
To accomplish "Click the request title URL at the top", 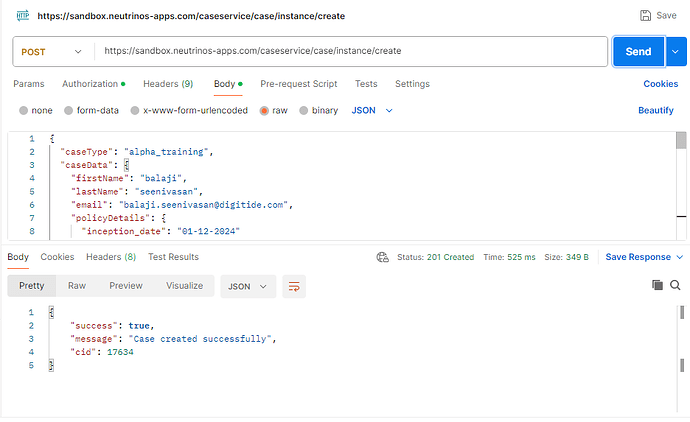I will coord(191,16).
